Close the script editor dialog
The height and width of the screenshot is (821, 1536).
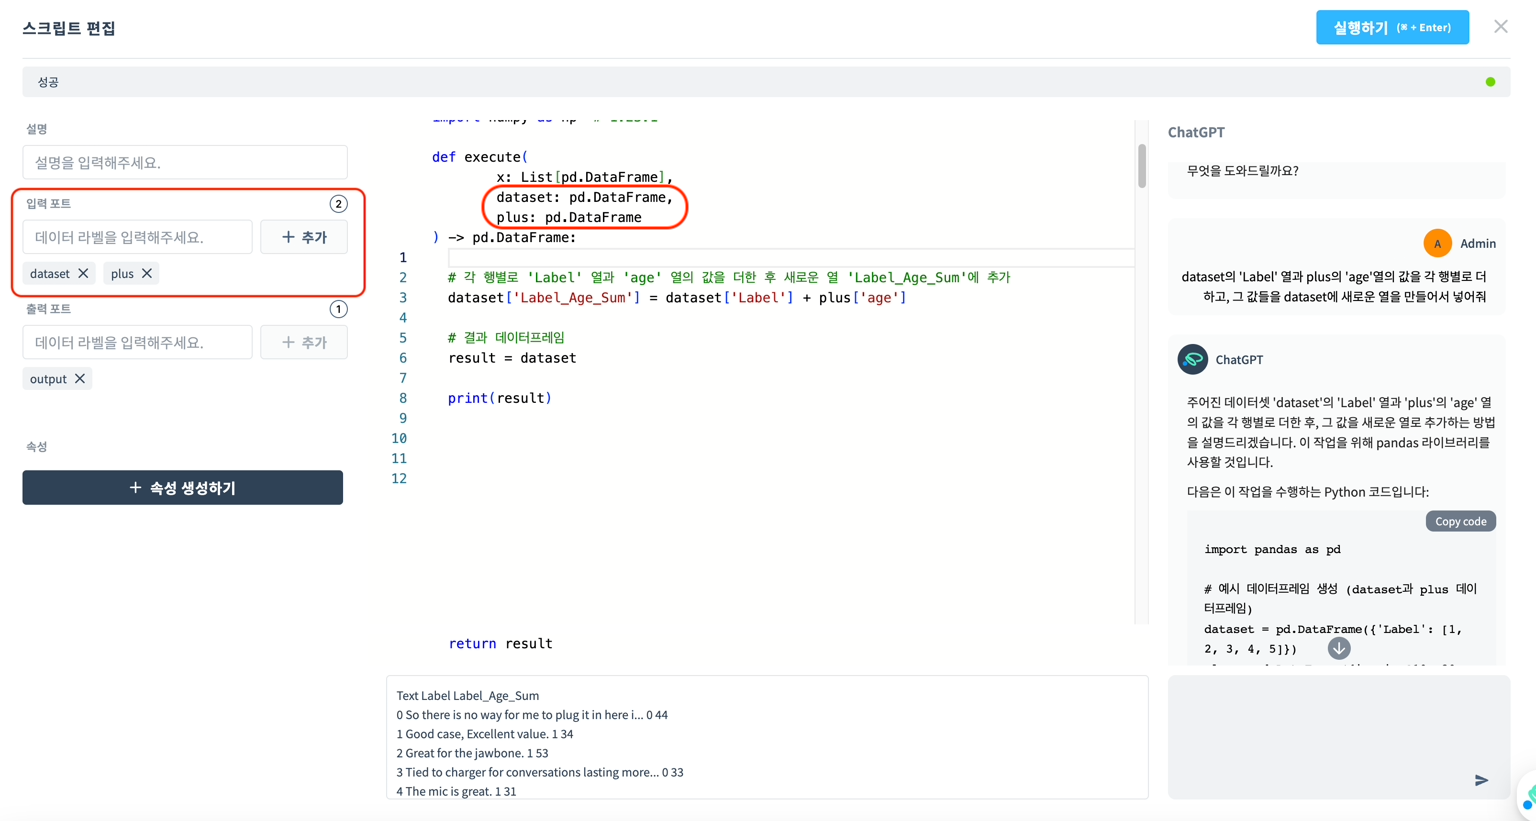click(1500, 27)
